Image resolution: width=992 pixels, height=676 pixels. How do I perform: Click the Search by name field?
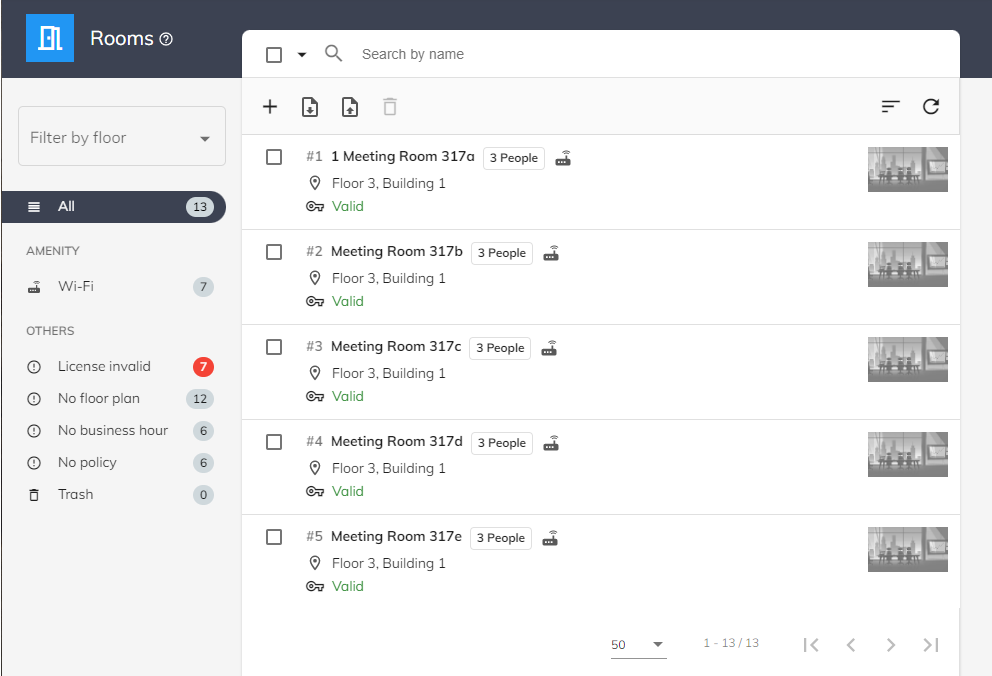coord(600,54)
